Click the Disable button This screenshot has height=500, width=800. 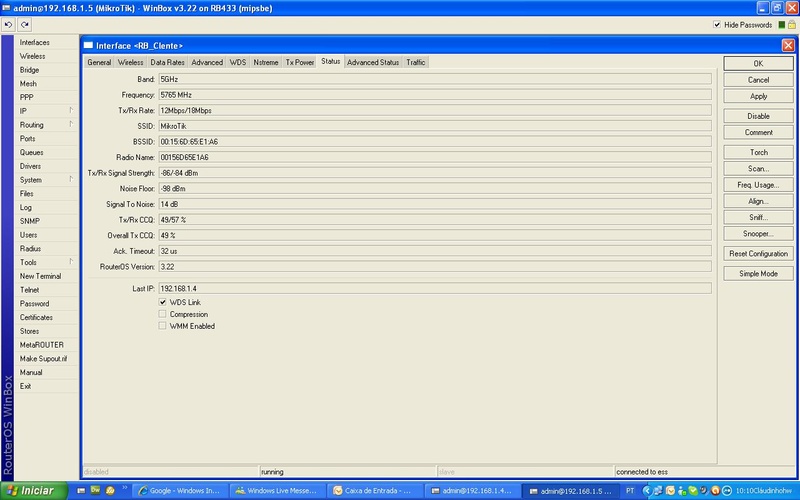pos(758,116)
